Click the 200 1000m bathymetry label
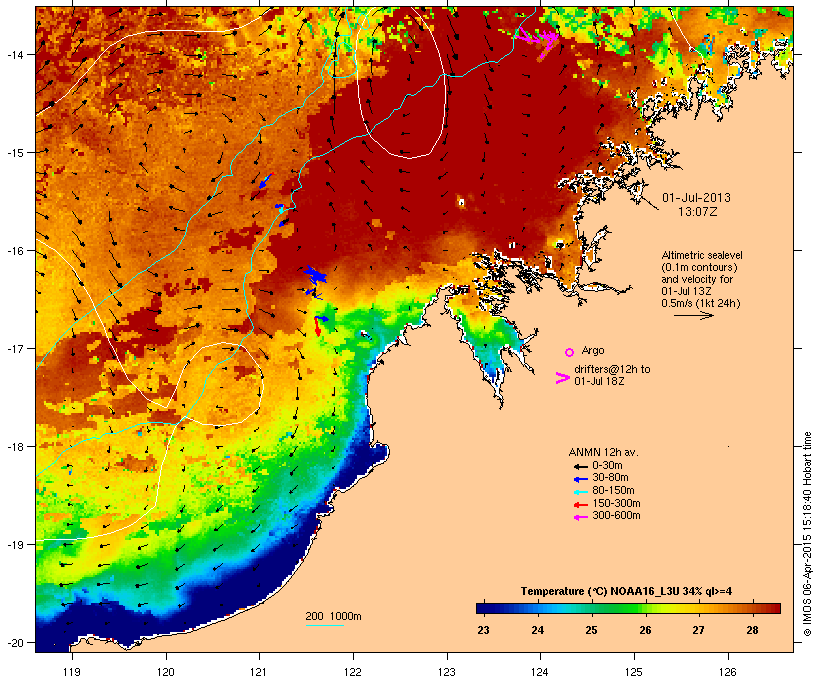 pos(333,616)
